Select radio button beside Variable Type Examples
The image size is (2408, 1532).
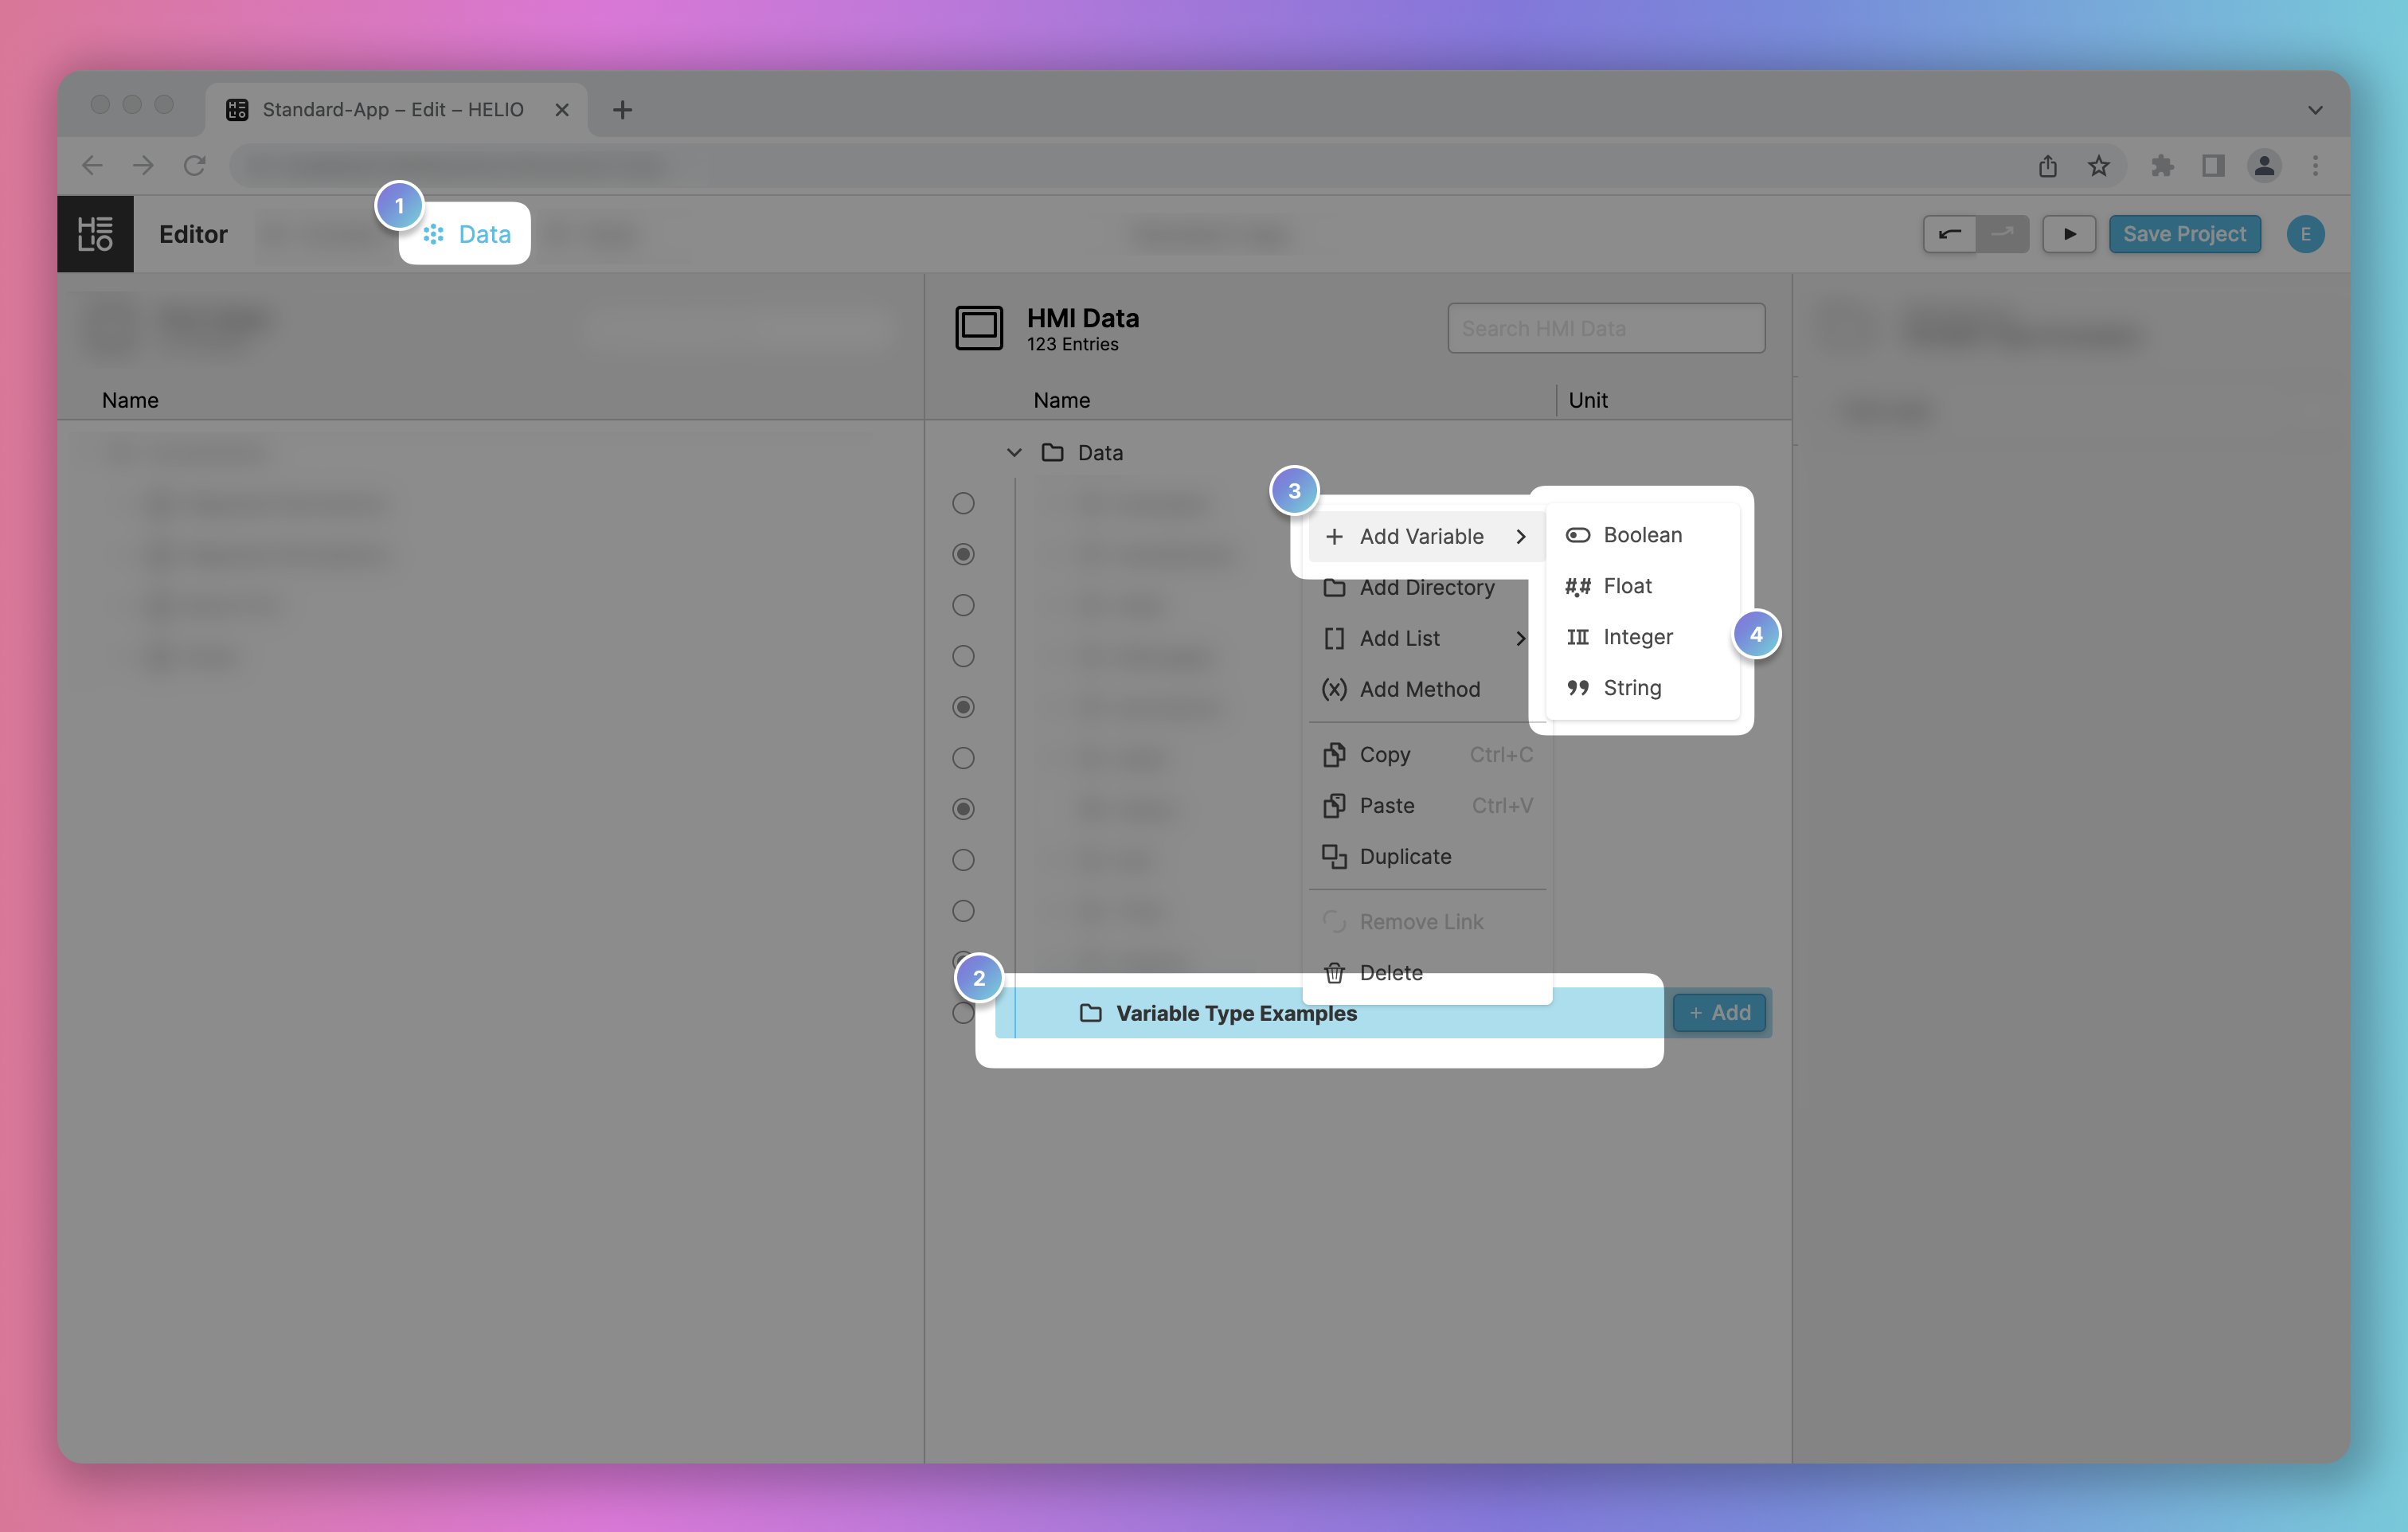[x=963, y=1014]
